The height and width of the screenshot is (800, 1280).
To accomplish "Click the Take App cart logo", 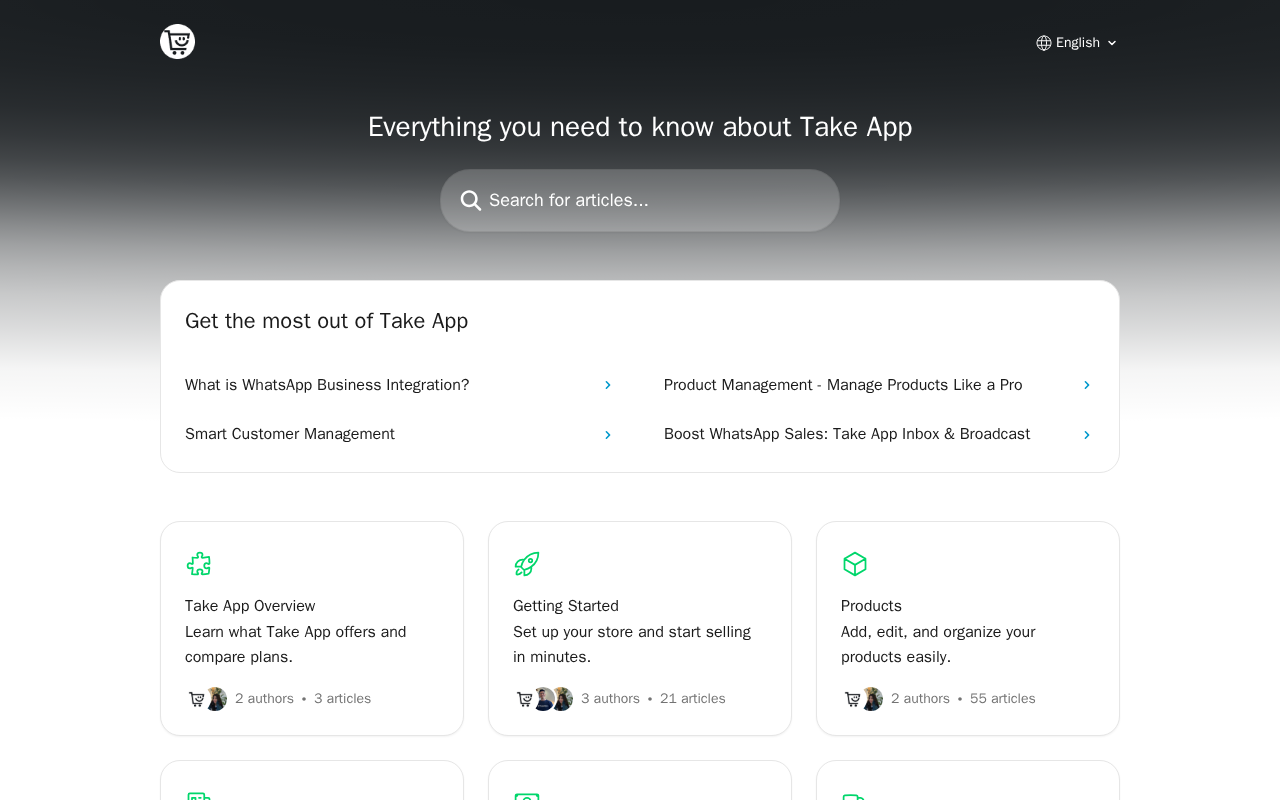I will [x=177, y=42].
